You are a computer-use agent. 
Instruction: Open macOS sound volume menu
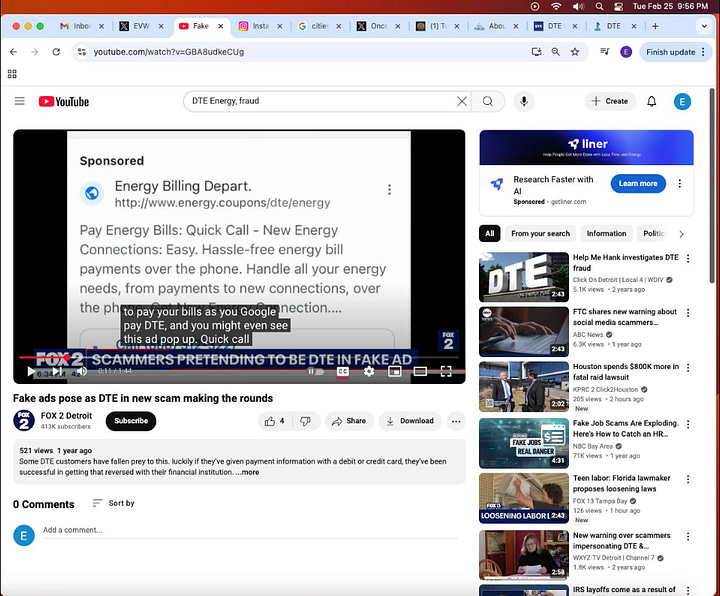point(578,6)
